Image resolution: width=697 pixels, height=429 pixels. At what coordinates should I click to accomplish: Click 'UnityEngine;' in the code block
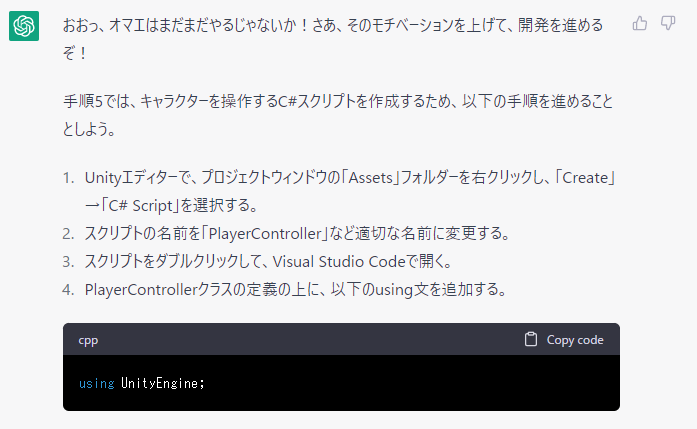pos(163,383)
